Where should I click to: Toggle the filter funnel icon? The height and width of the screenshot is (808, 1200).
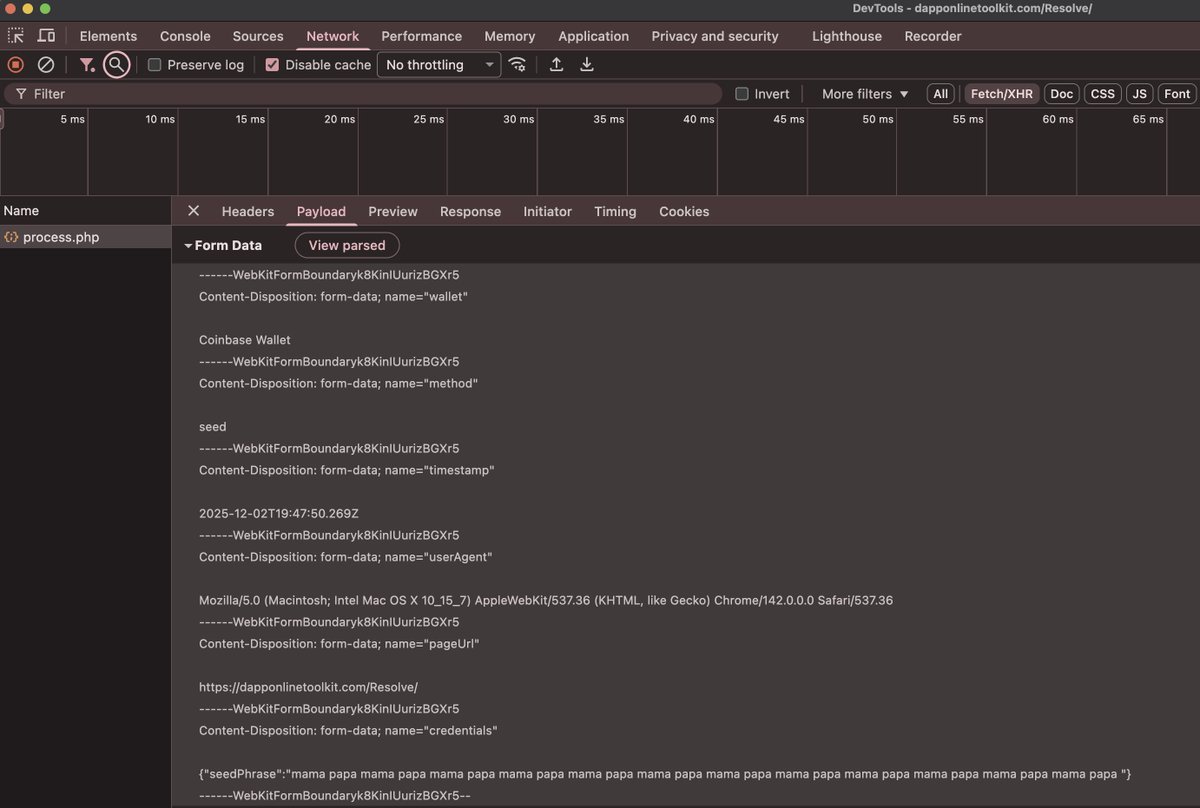pos(87,65)
